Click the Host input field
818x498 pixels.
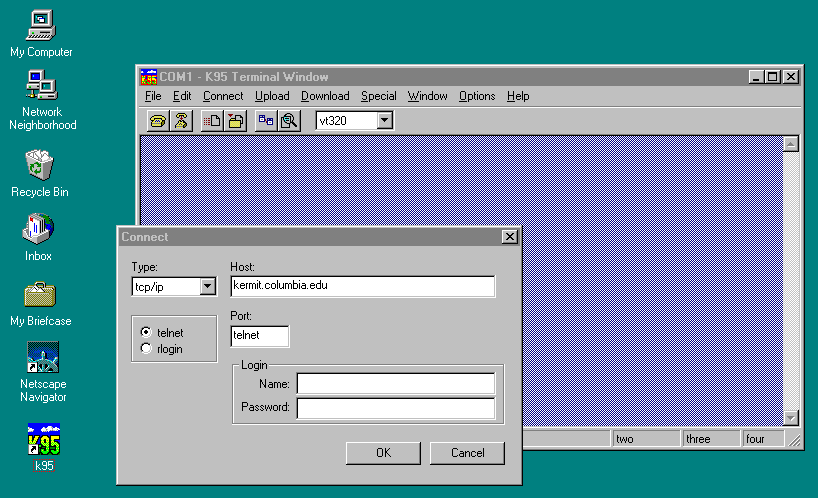point(362,286)
